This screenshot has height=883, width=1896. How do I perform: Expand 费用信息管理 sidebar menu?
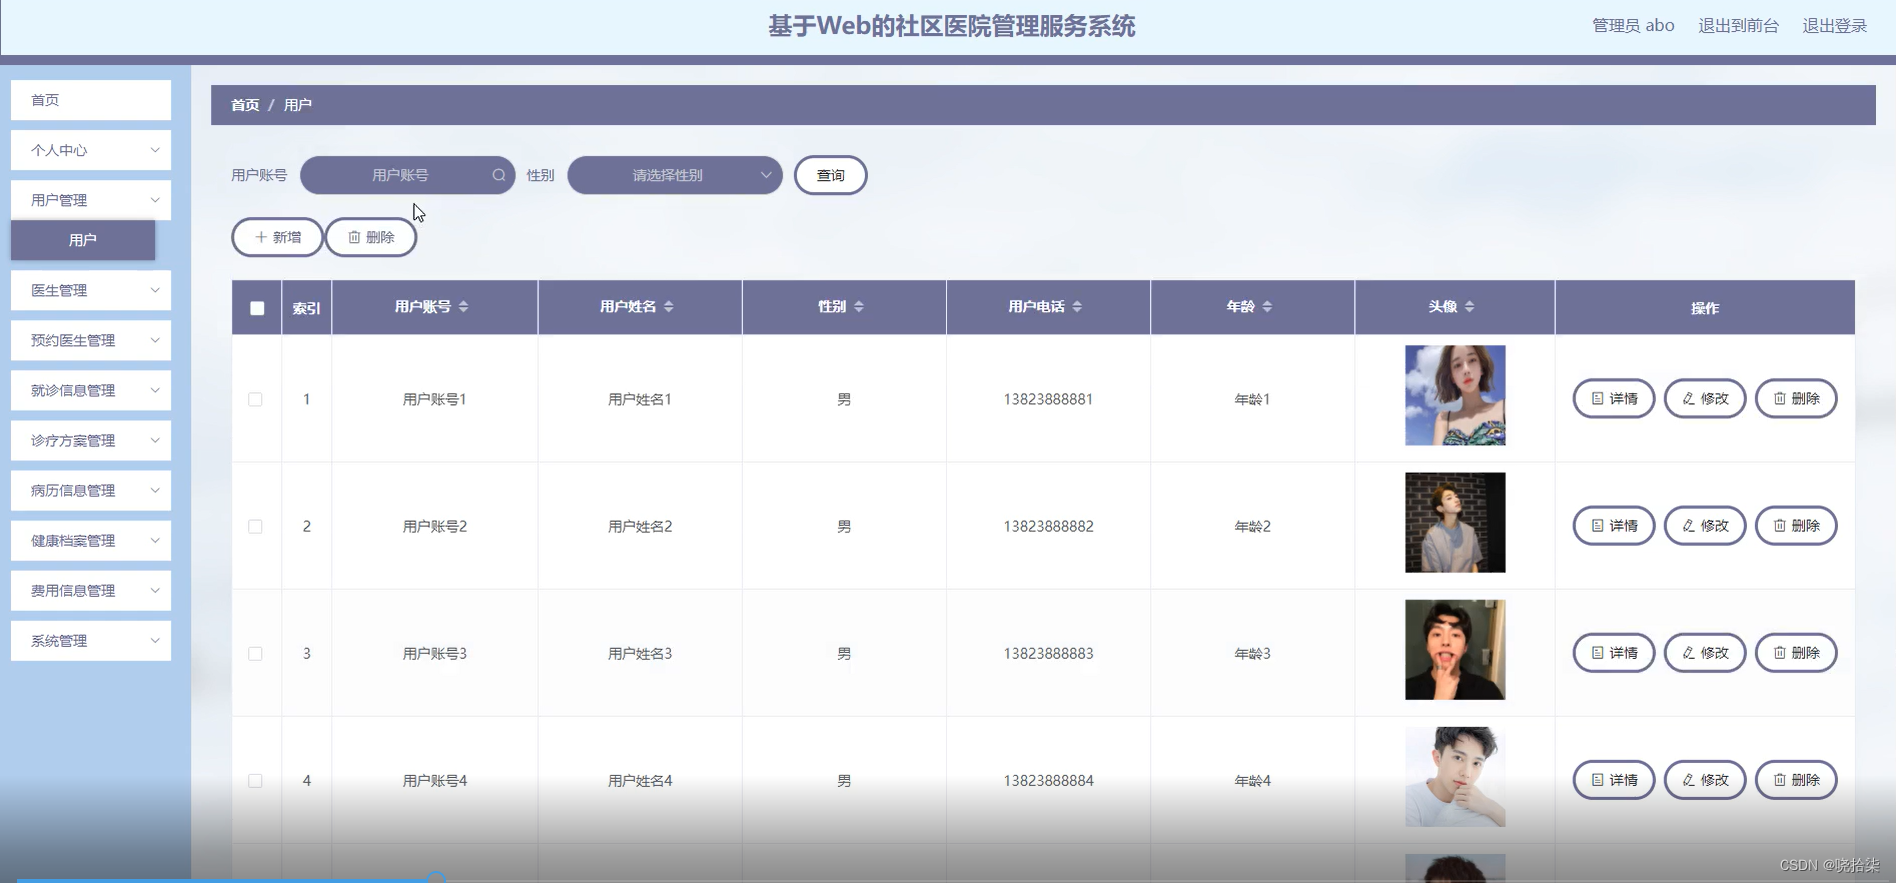(x=91, y=590)
